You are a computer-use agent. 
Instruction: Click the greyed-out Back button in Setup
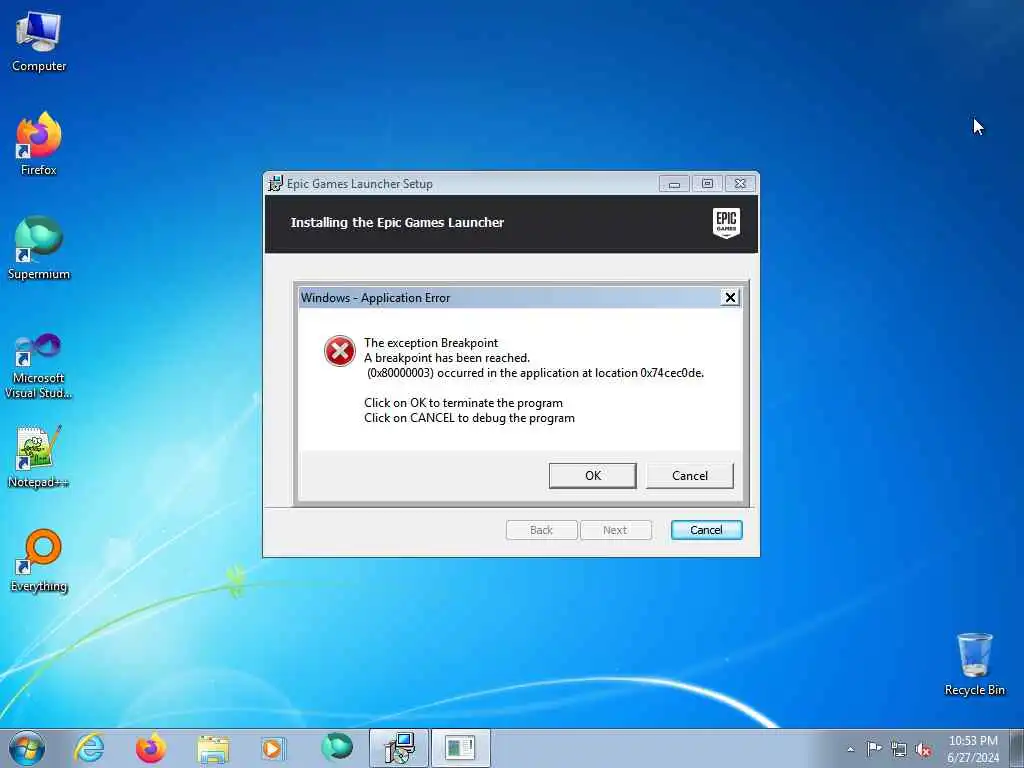(x=541, y=530)
